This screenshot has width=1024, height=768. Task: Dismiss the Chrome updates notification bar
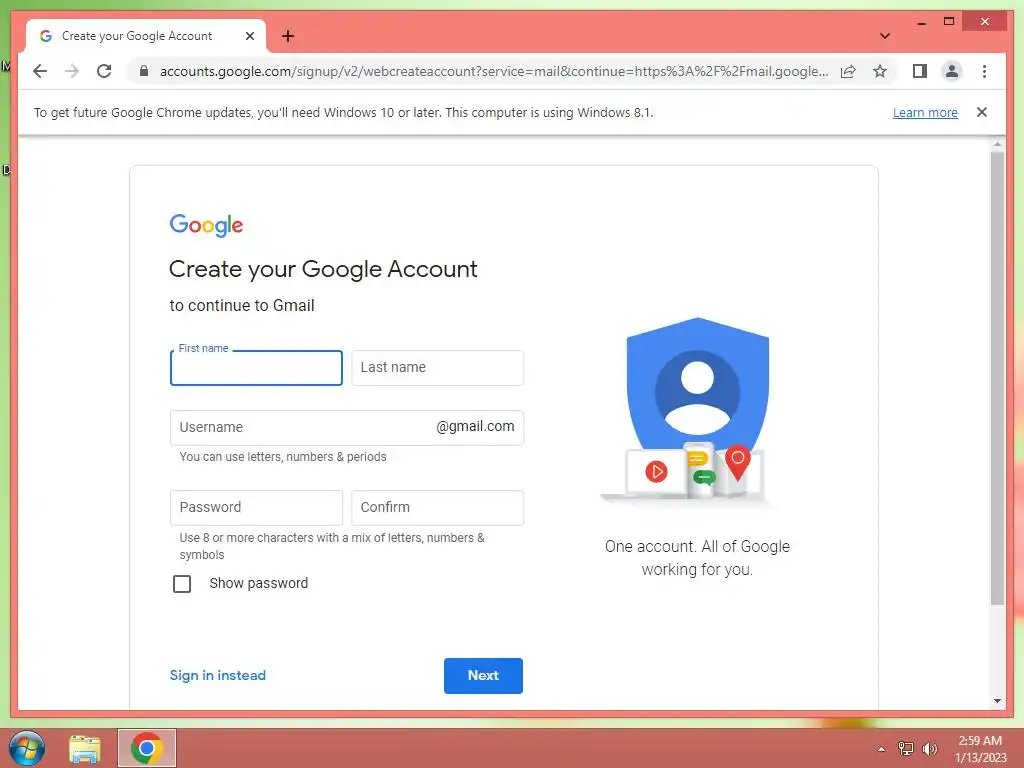(x=982, y=112)
